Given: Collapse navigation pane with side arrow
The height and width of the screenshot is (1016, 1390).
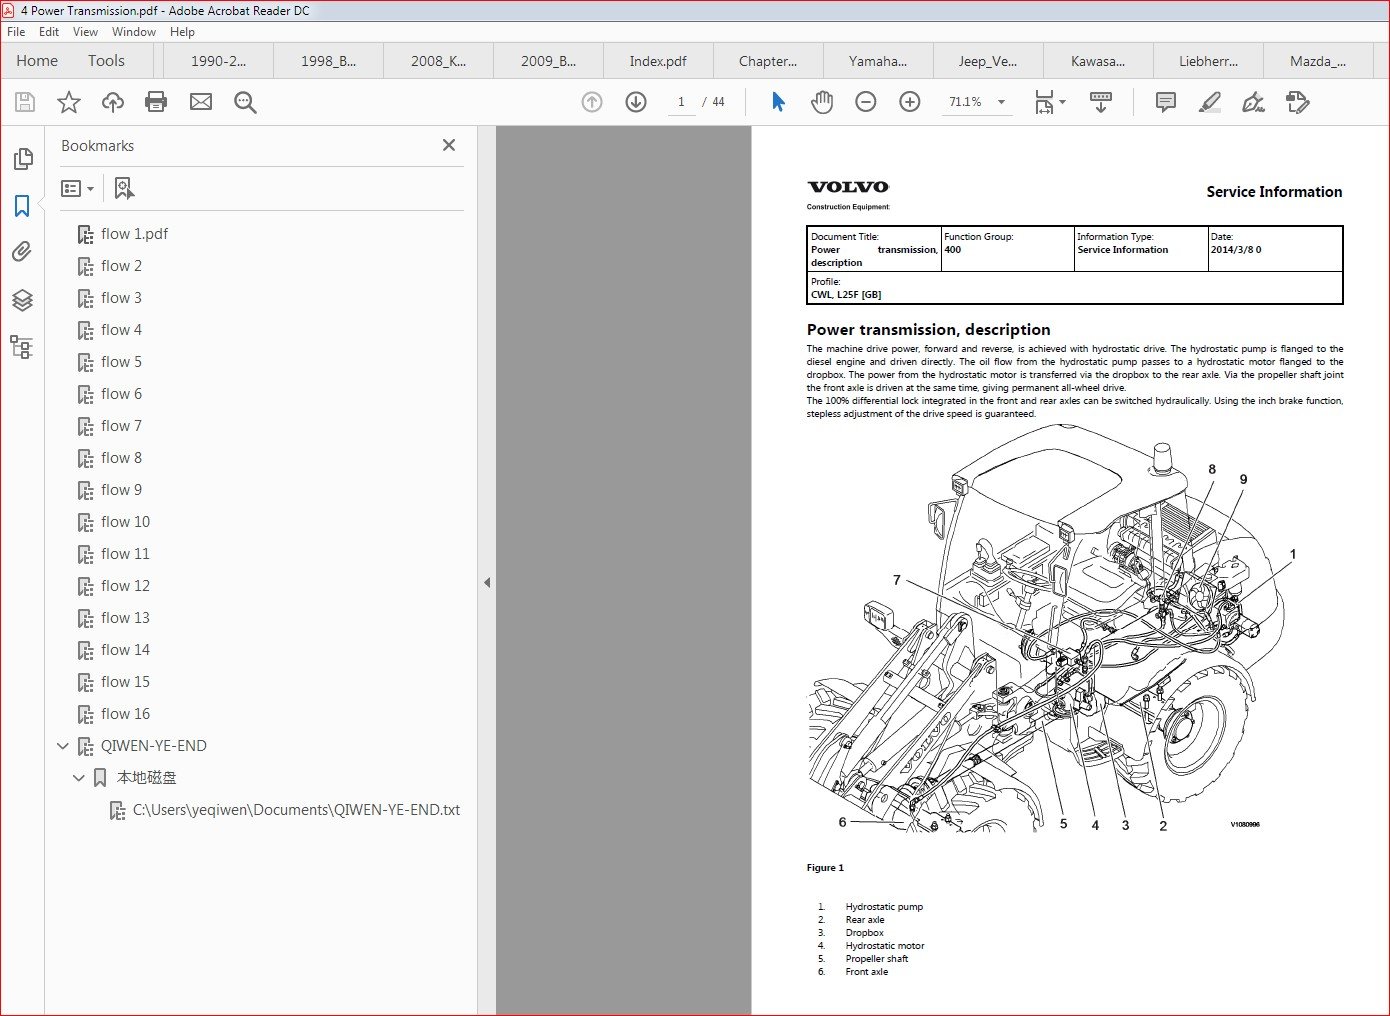Looking at the screenshot, I should point(487,582).
